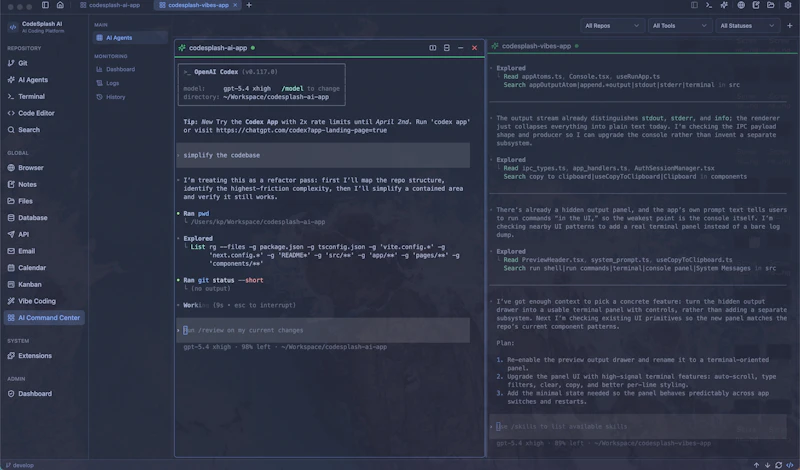Open the notes edit icon in top toolbar

756,5
